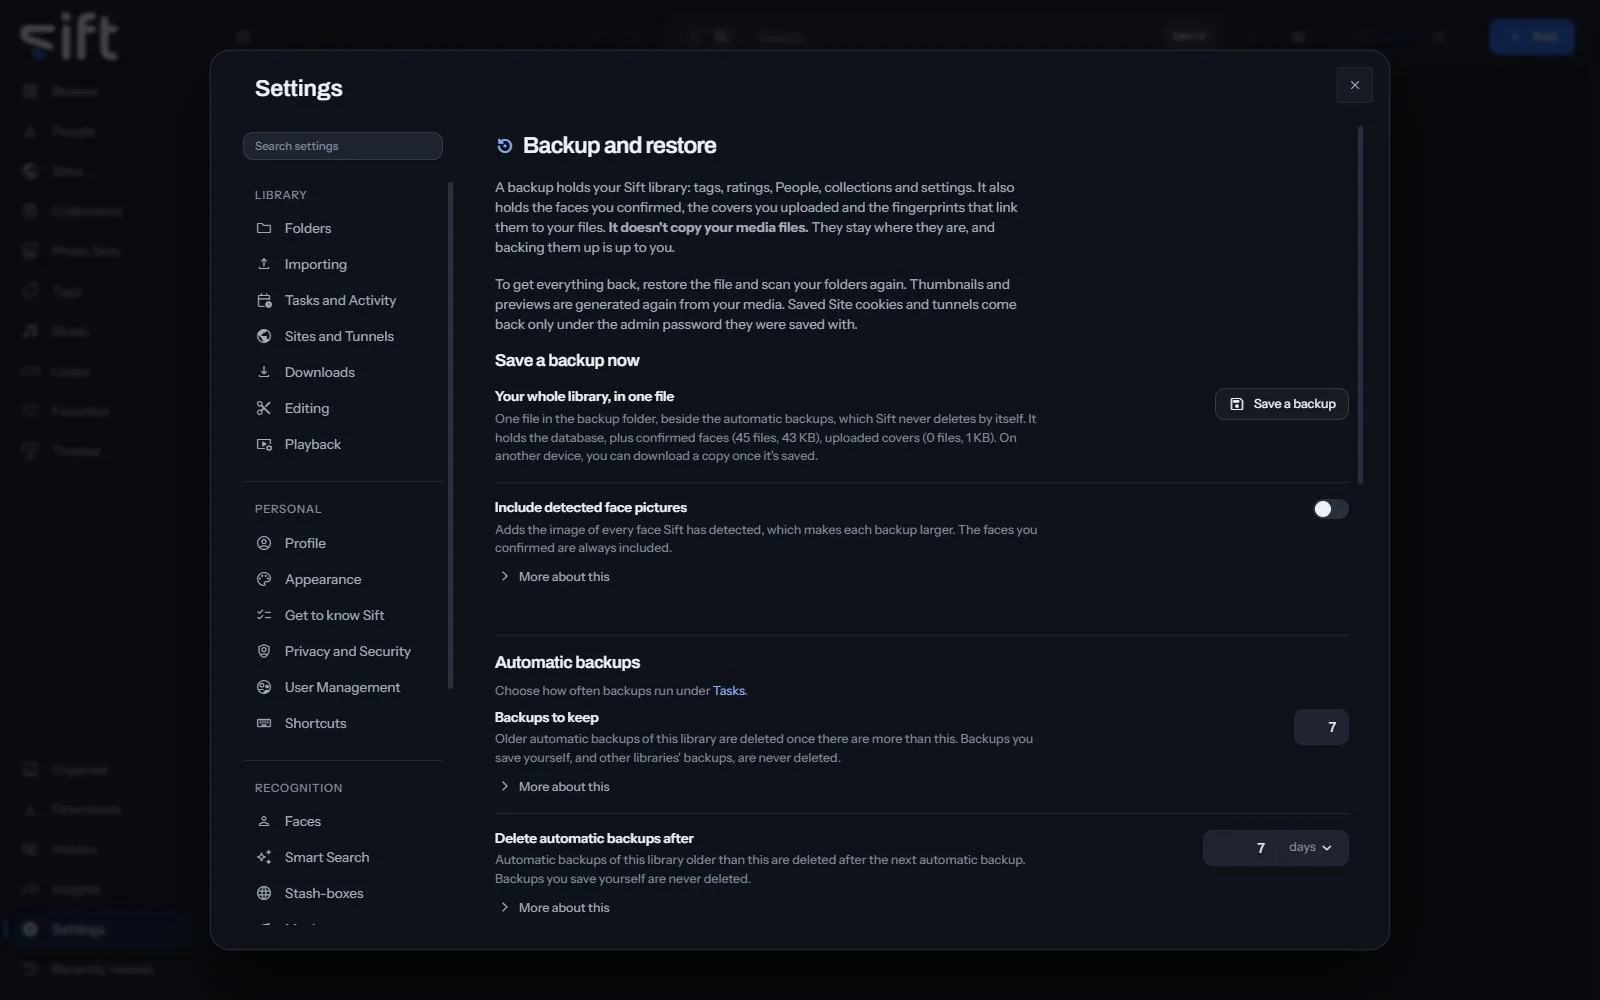Click the Smart Search sparkle icon
Image resolution: width=1600 pixels, height=1000 pixels.
264,857
